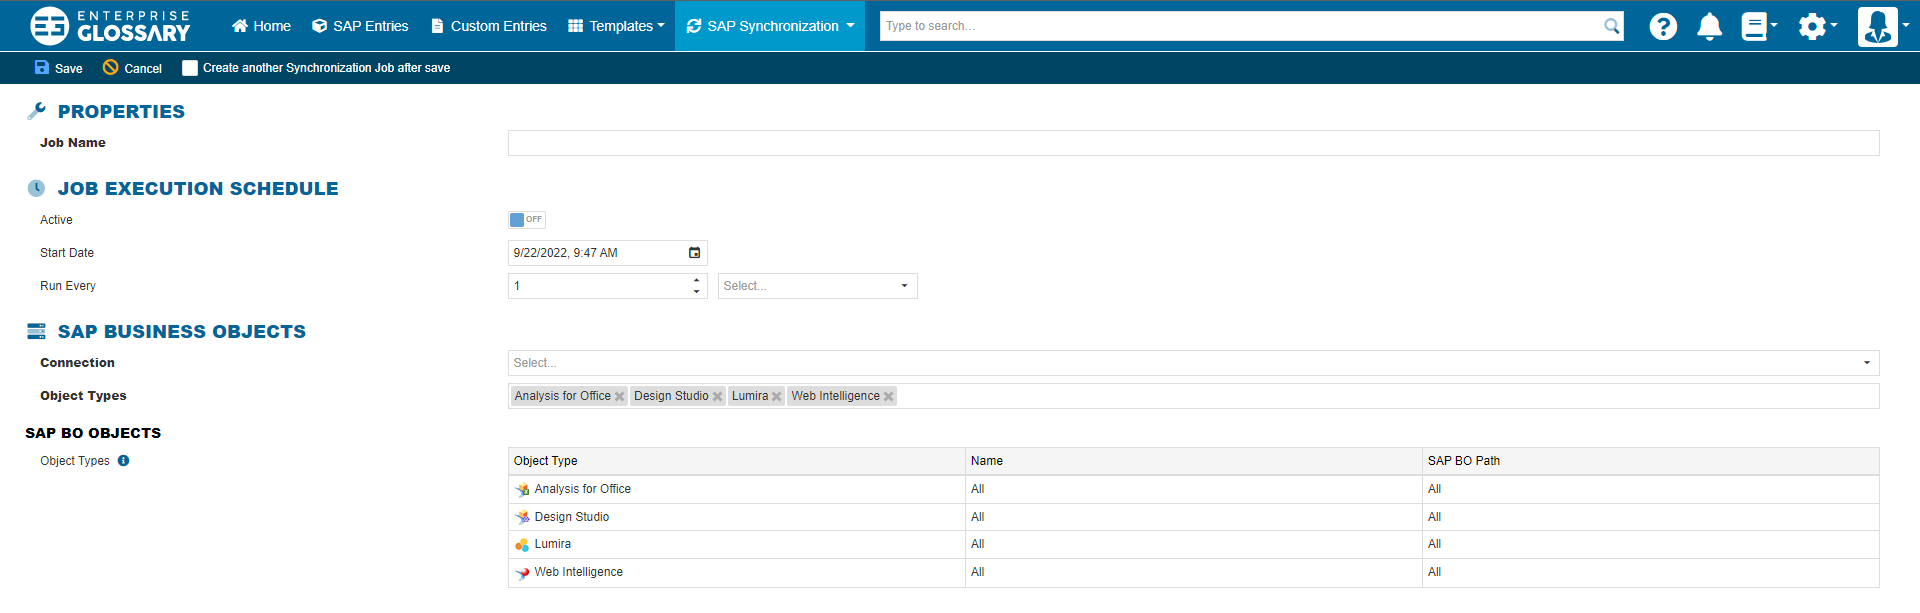Open the notifications bell icon
Image resolution: width=1920 pixels, height=613 pixels.
(1709, 27)
